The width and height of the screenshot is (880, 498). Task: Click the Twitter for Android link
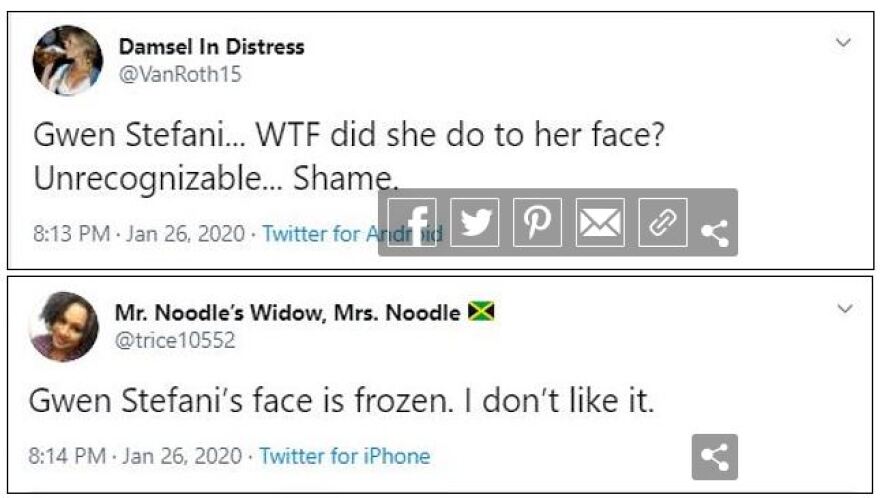pos(340,234)
